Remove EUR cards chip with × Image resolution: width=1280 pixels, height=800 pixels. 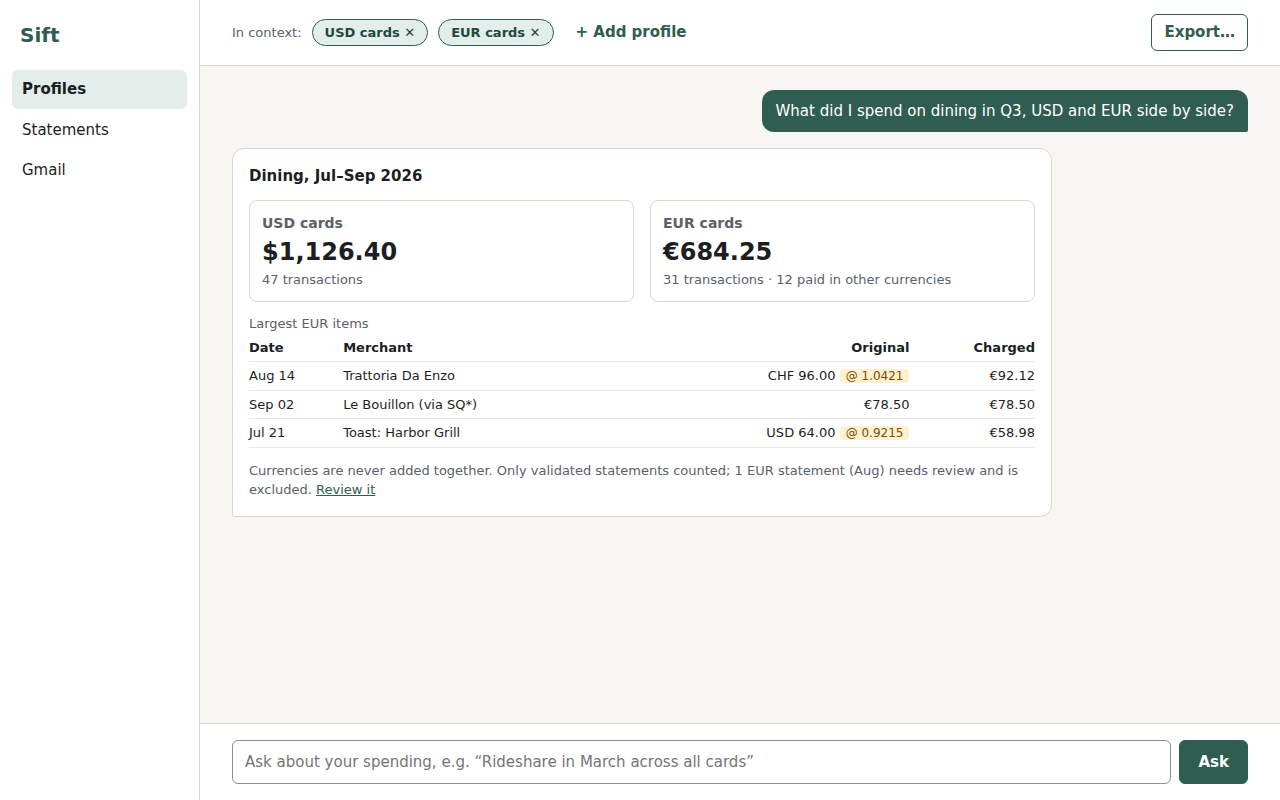(535, 32)
